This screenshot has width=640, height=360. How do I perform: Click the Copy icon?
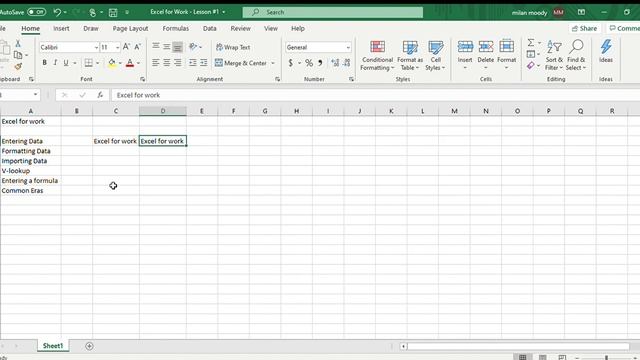tap(18, 55)
